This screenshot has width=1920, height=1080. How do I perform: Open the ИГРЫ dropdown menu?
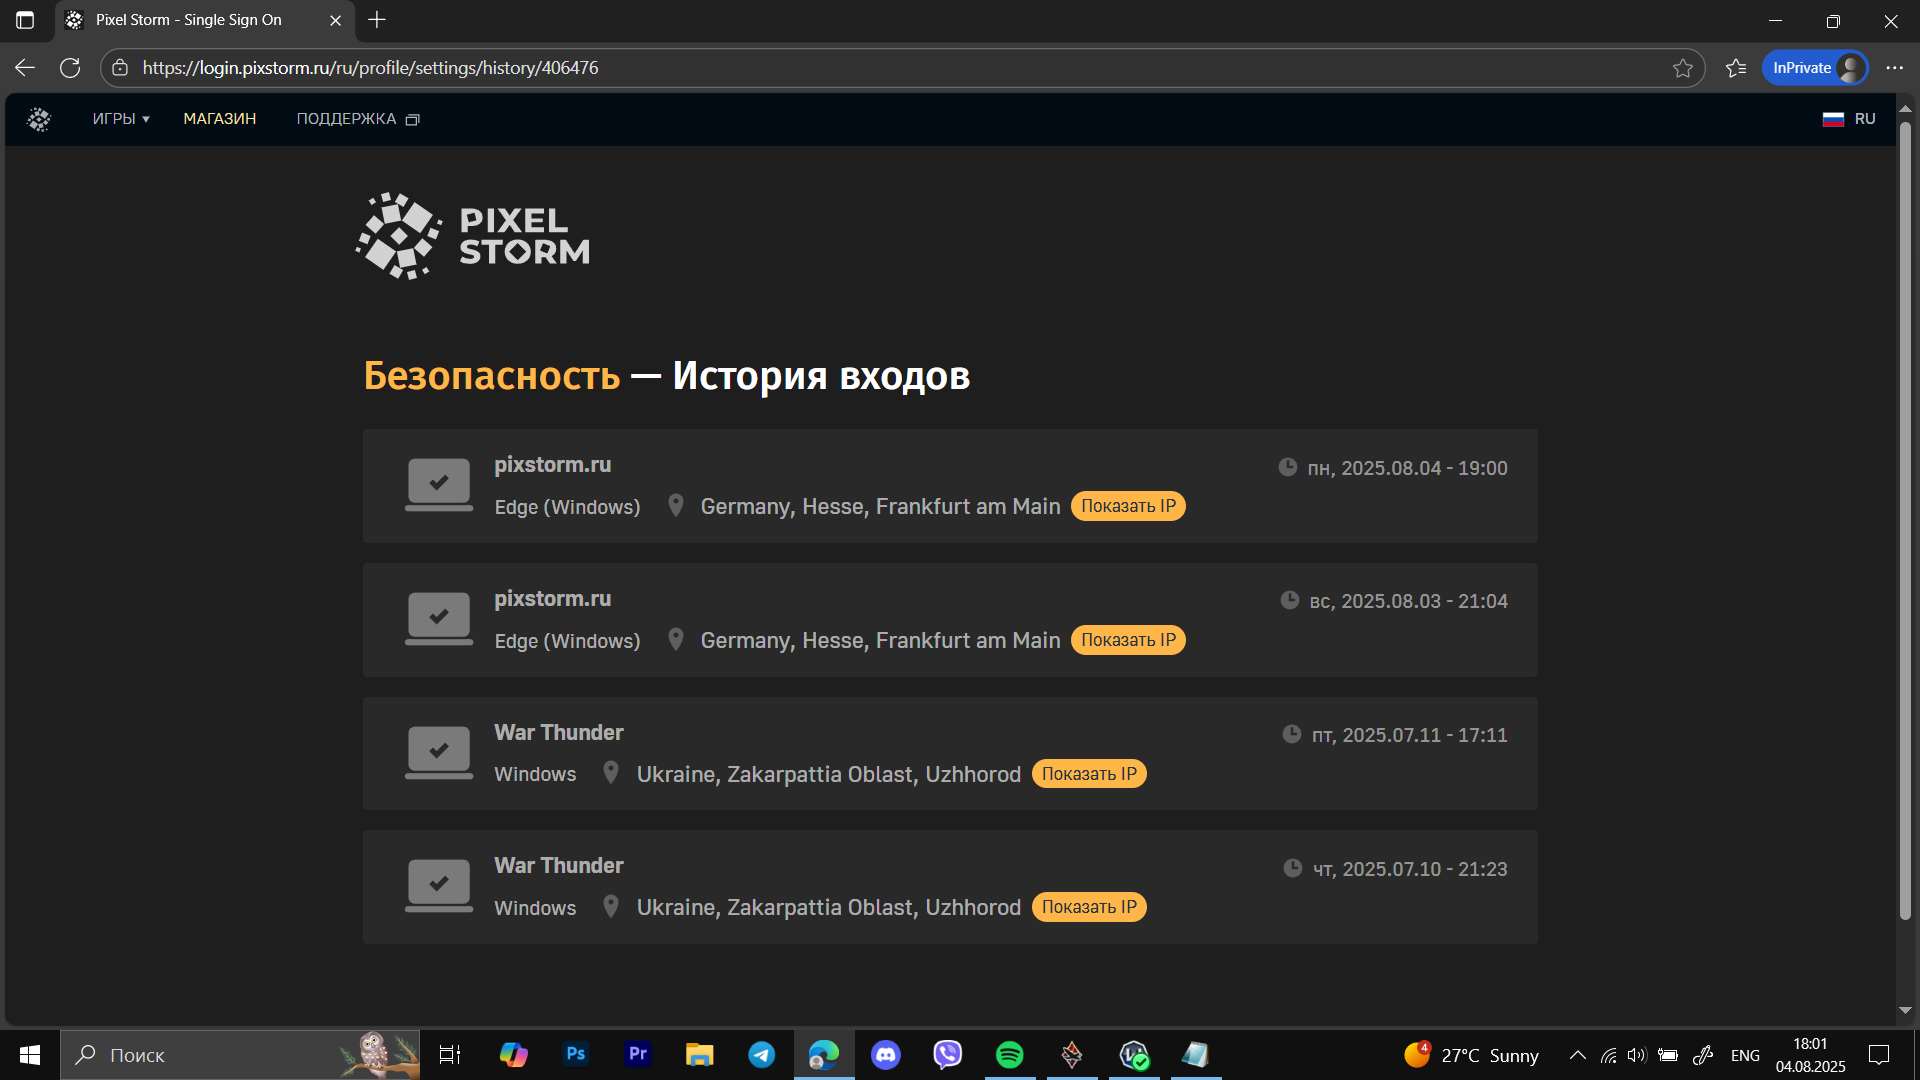point(121,119)
